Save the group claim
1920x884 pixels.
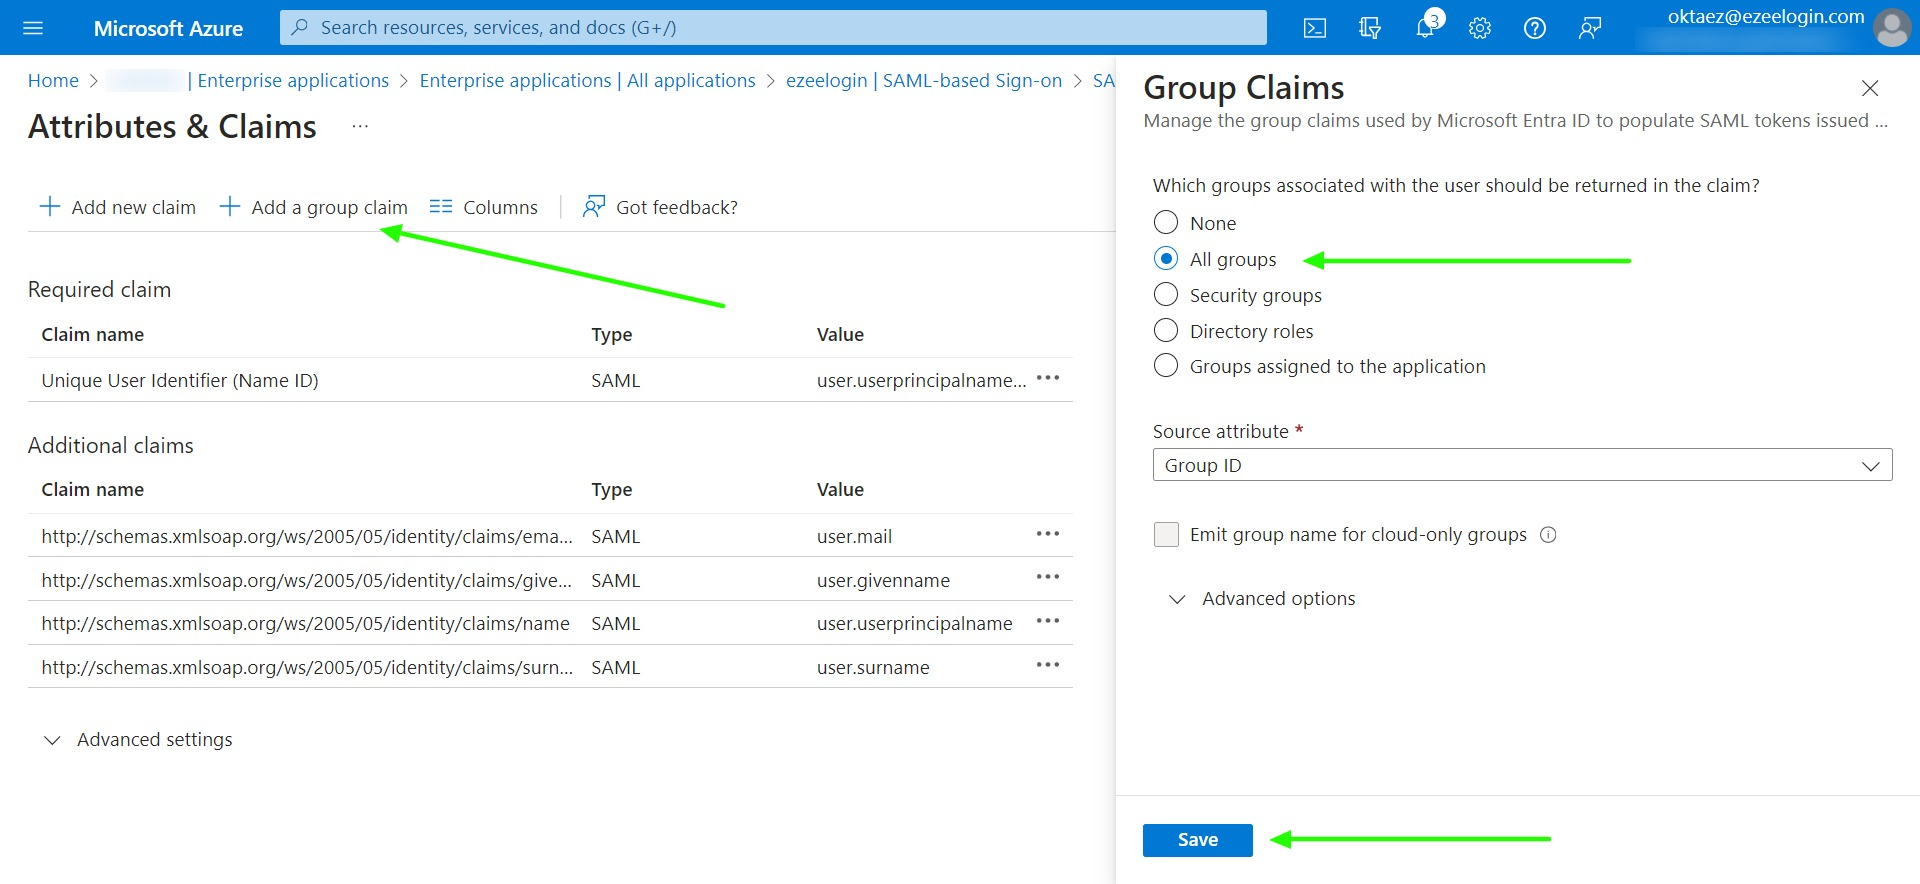pyautogui.click(x=1198, y=840)
